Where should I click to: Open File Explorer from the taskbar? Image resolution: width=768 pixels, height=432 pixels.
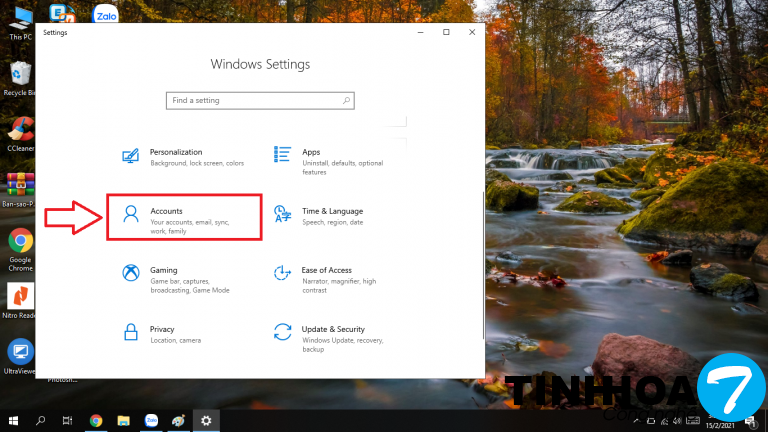point(123,421)
